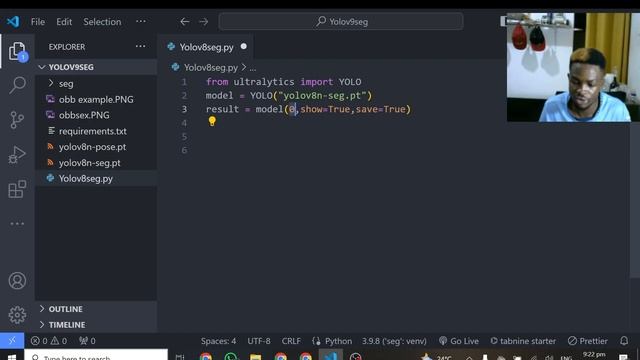Show additional views ellipsis in activity bar

[x=17, y=224]
